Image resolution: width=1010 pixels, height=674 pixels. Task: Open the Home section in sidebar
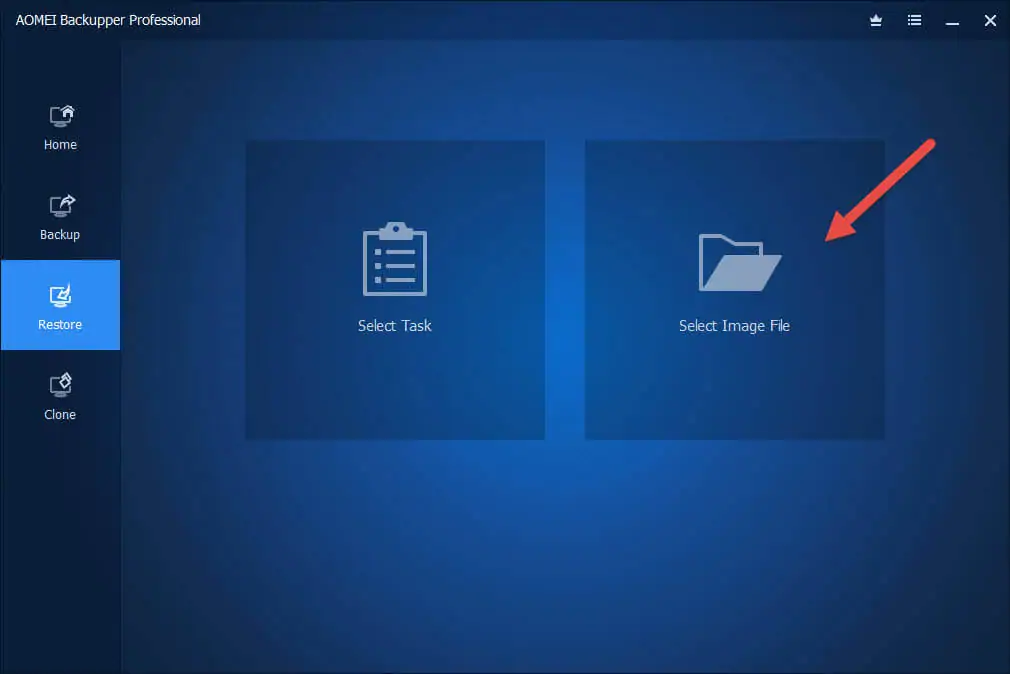tap(60, 128)
